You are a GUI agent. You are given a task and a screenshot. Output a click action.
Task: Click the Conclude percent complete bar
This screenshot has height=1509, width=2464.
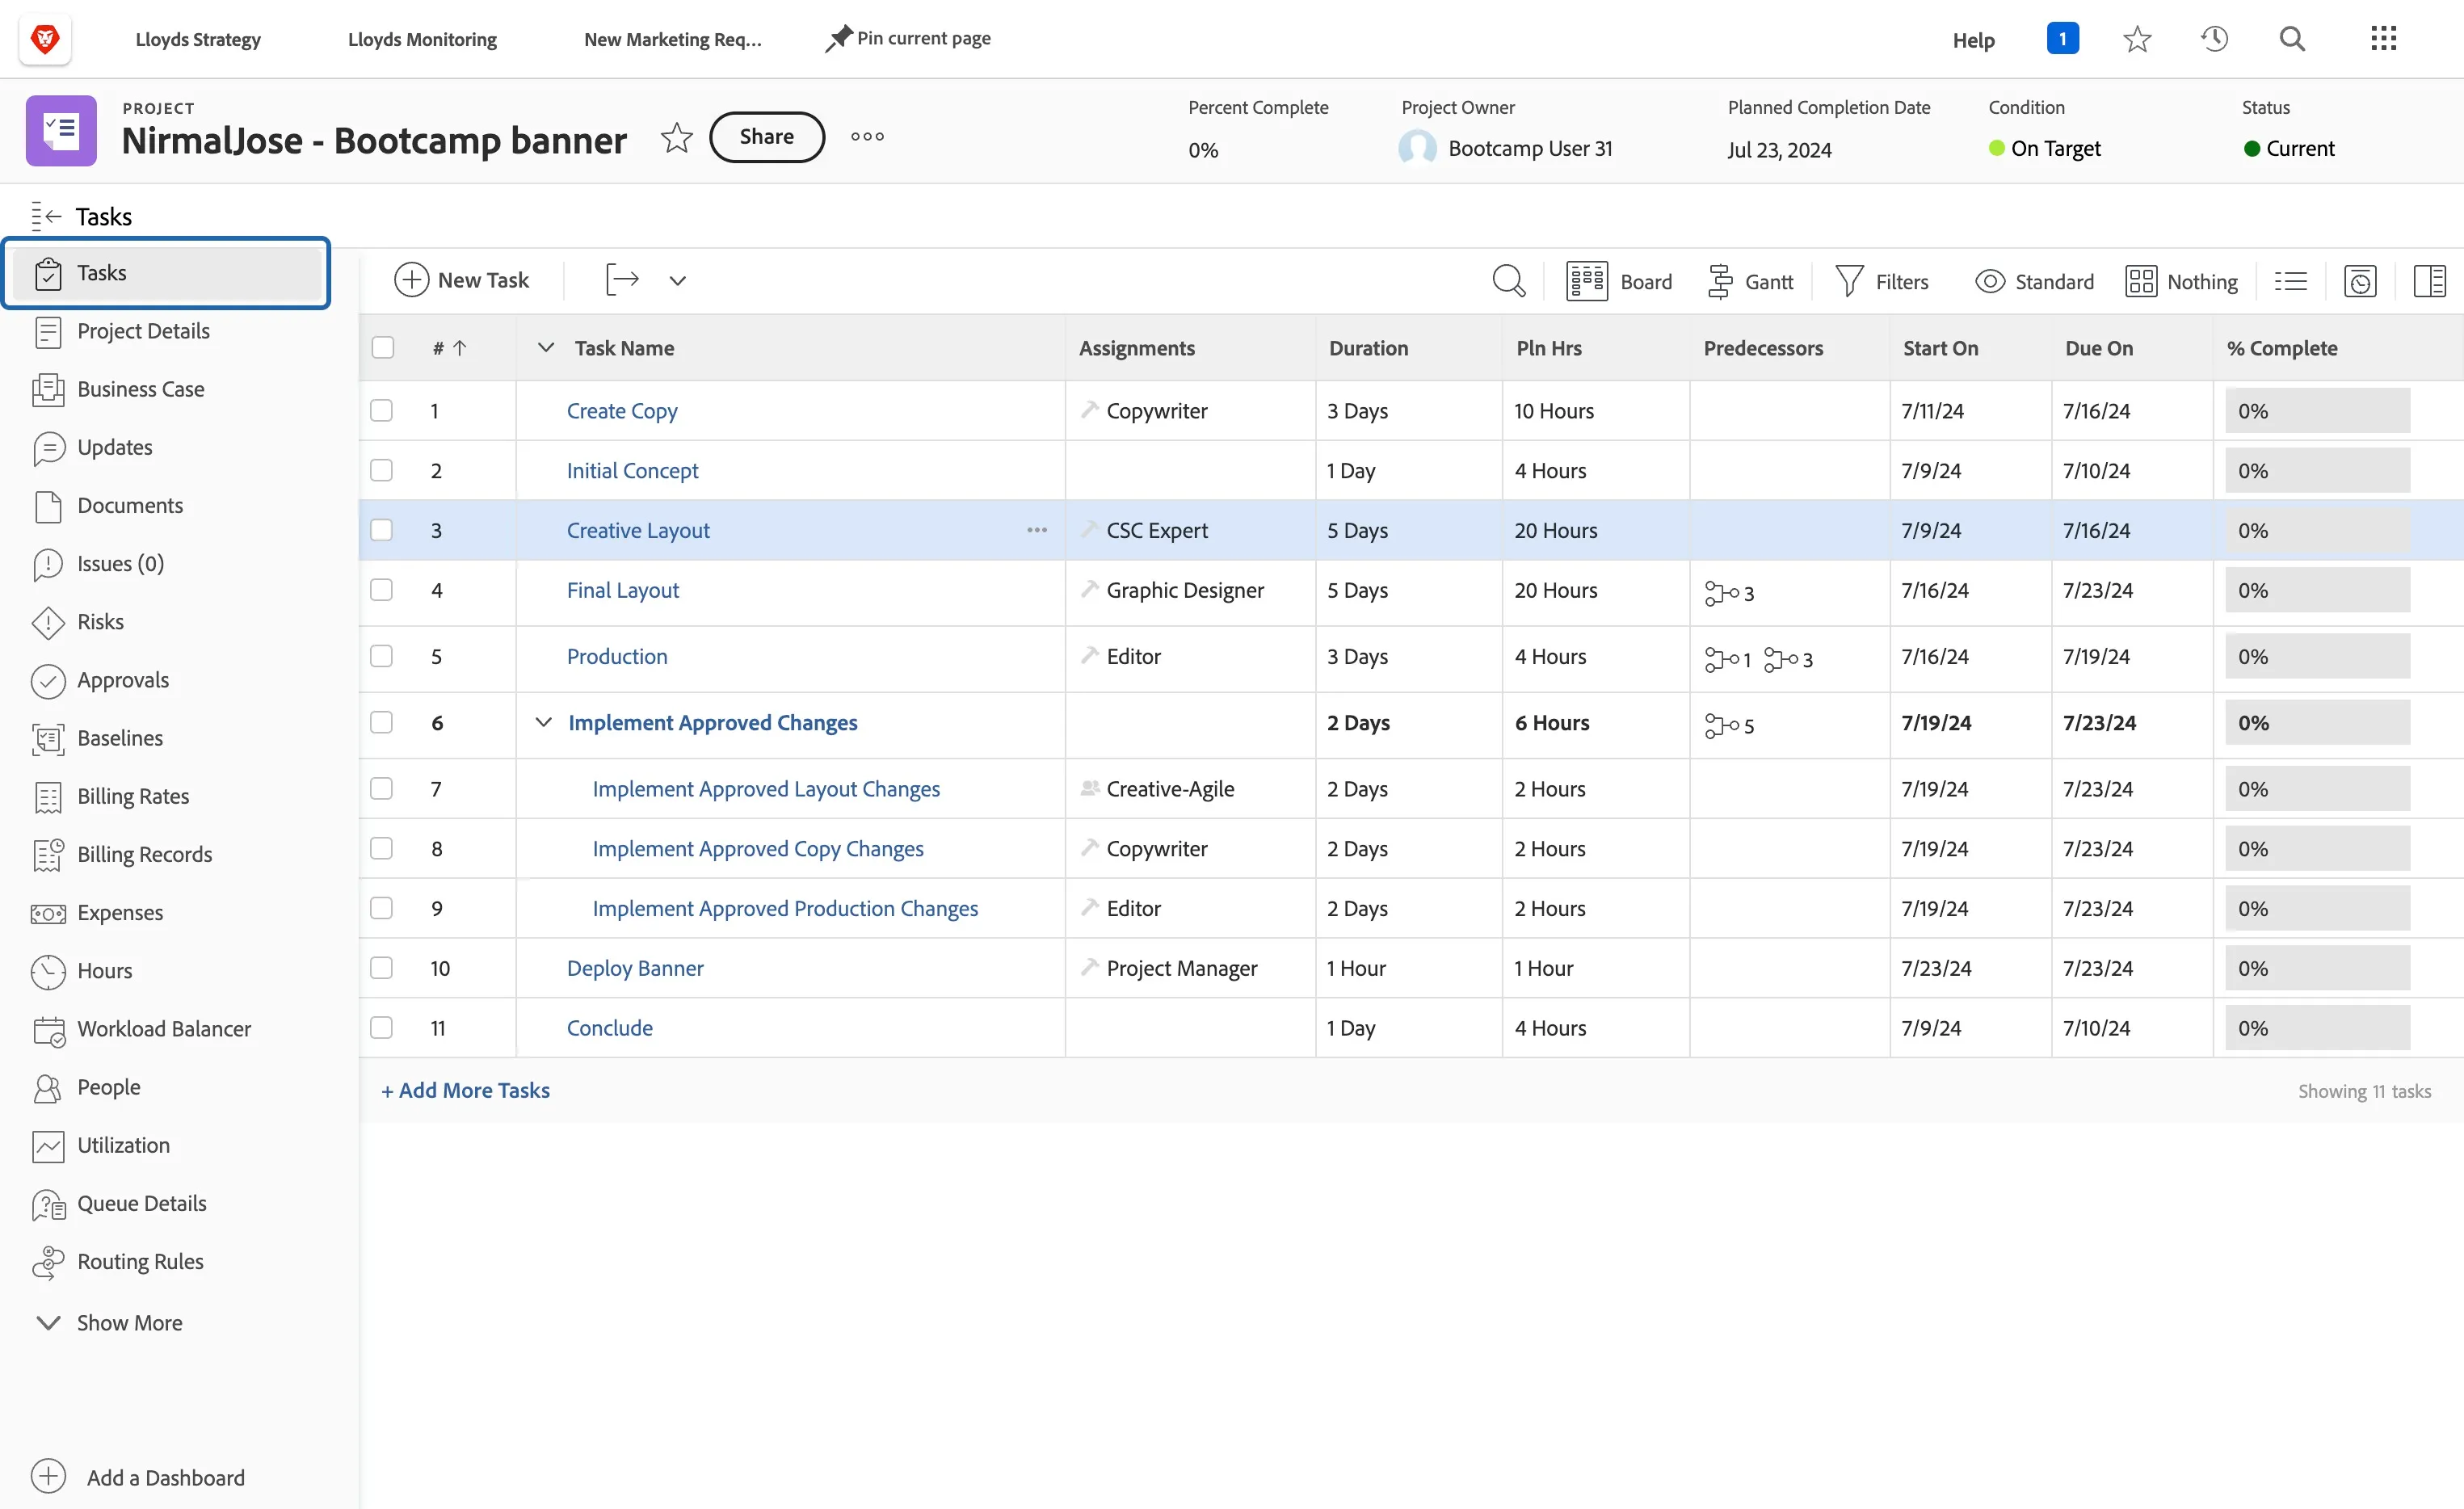pos(2317,1028)
